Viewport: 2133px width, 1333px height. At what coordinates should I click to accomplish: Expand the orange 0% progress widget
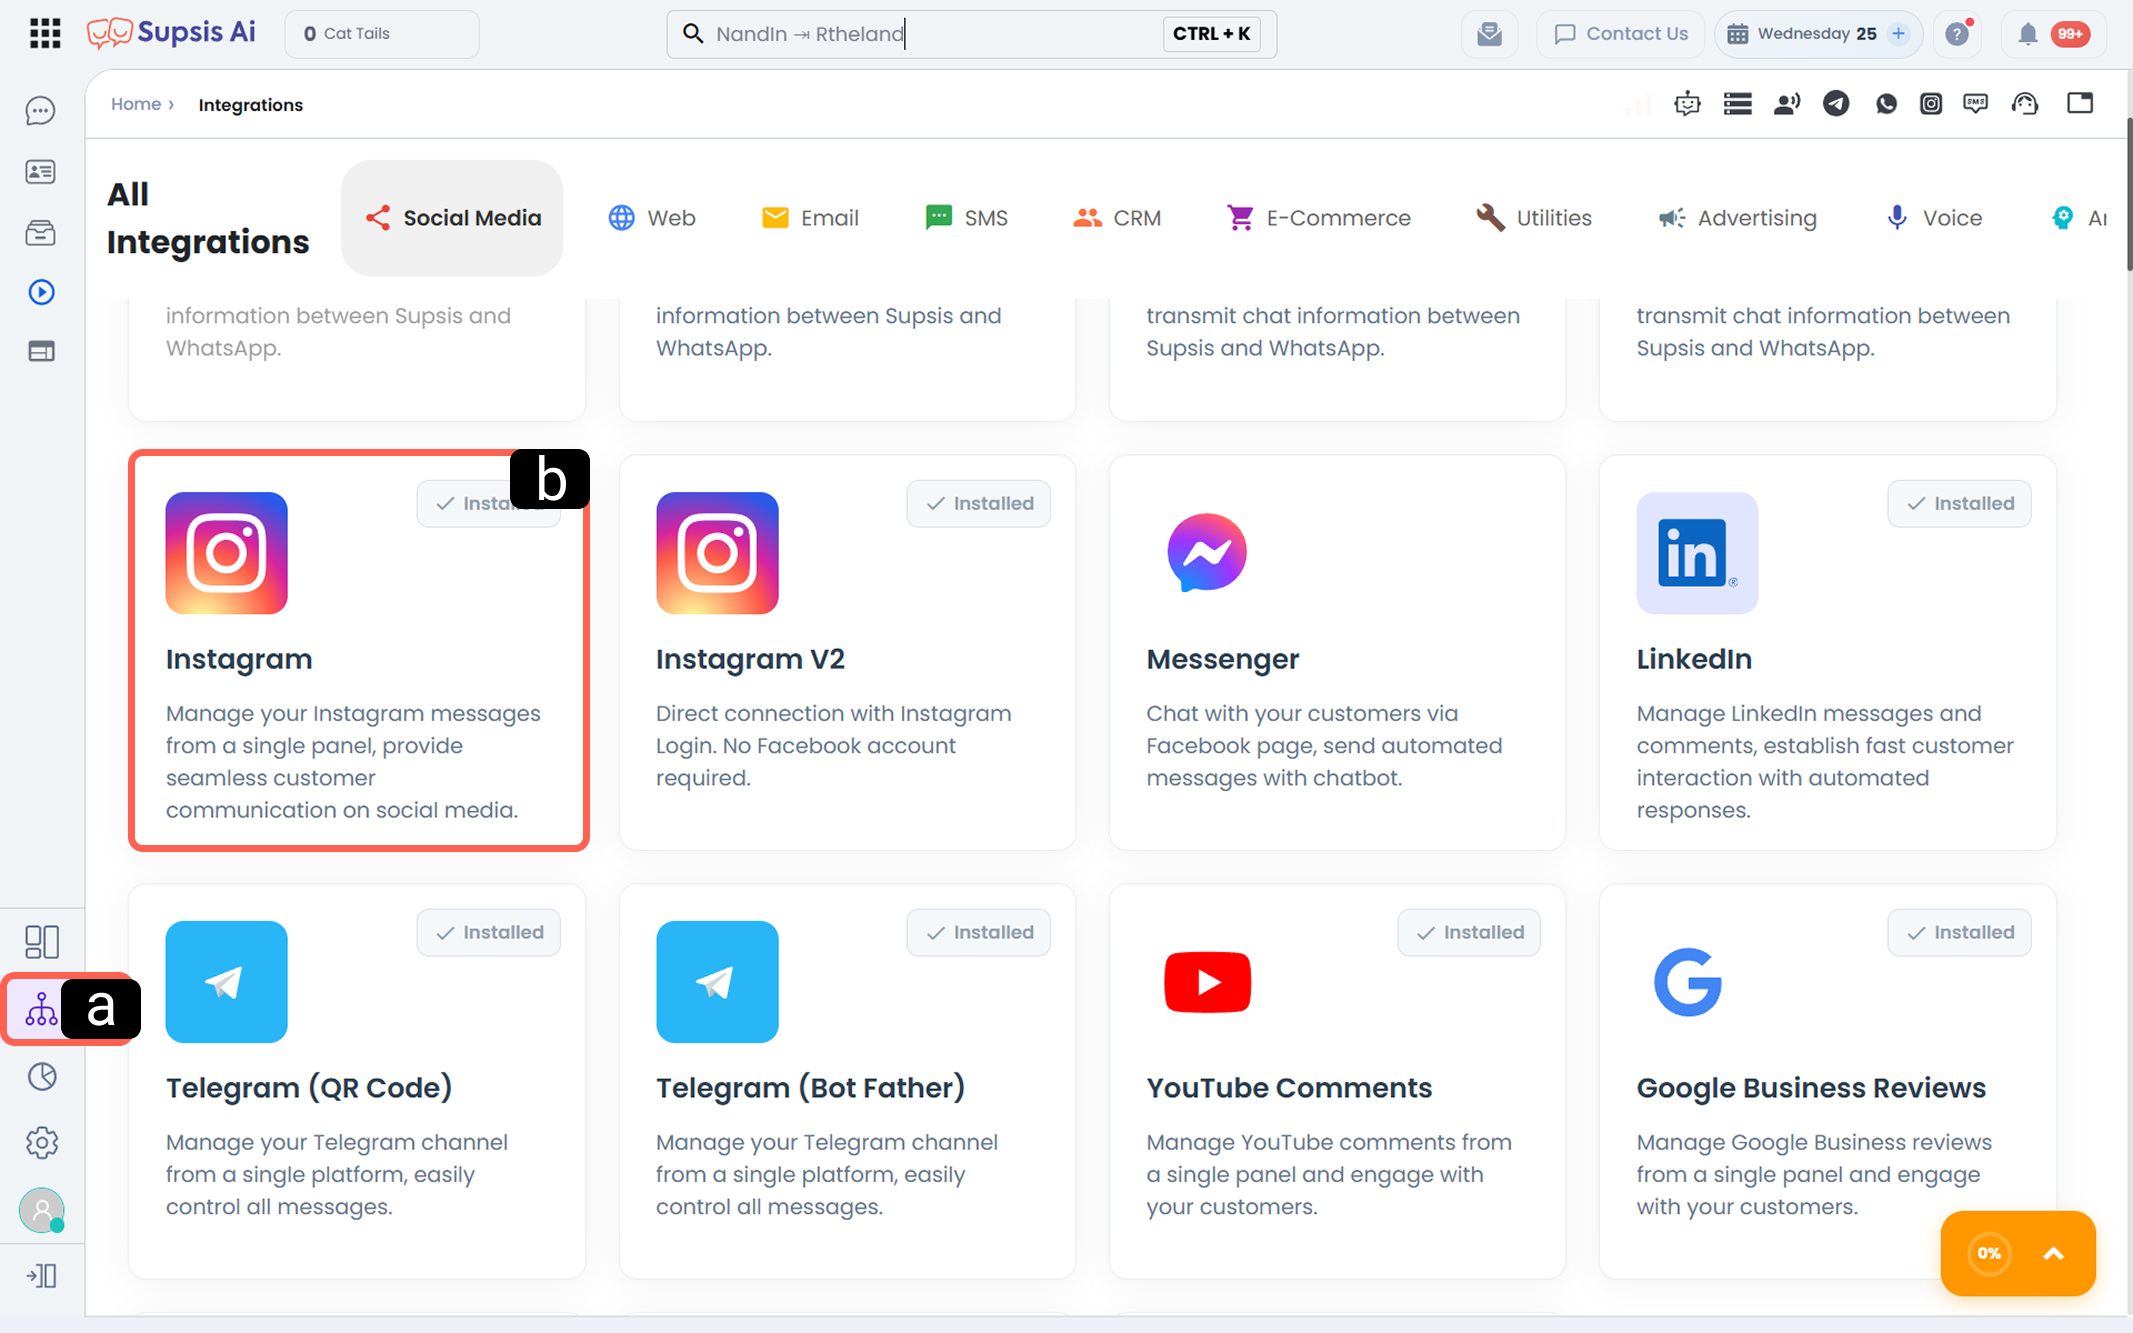click(x=2053, y=1253)
